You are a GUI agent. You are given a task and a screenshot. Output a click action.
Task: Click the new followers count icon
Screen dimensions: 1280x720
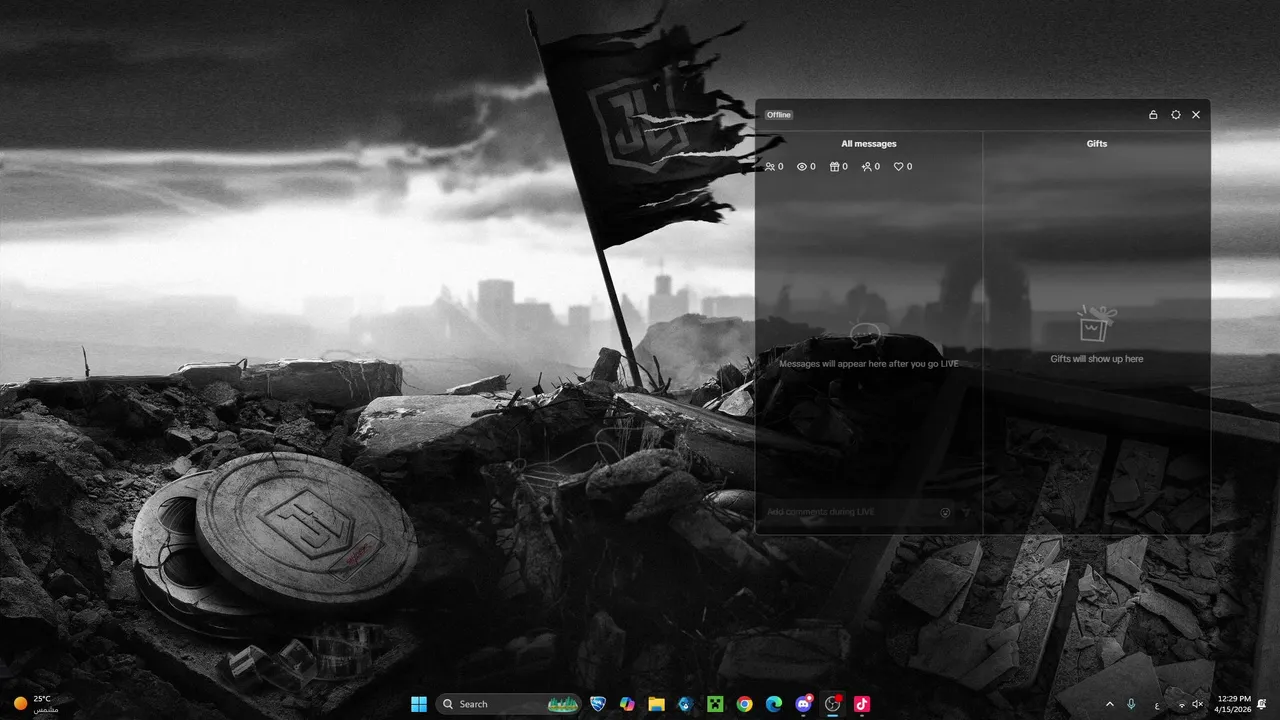point(867,167)
